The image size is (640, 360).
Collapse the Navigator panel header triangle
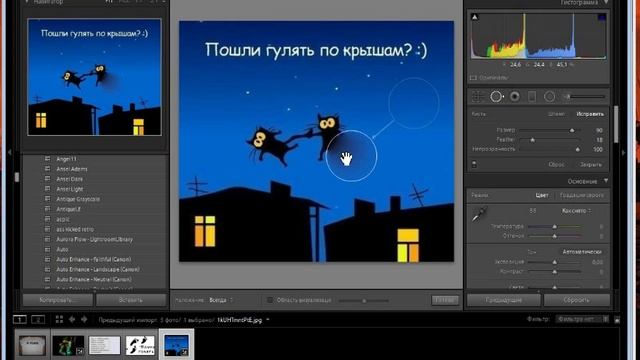(x=27, y=2)
